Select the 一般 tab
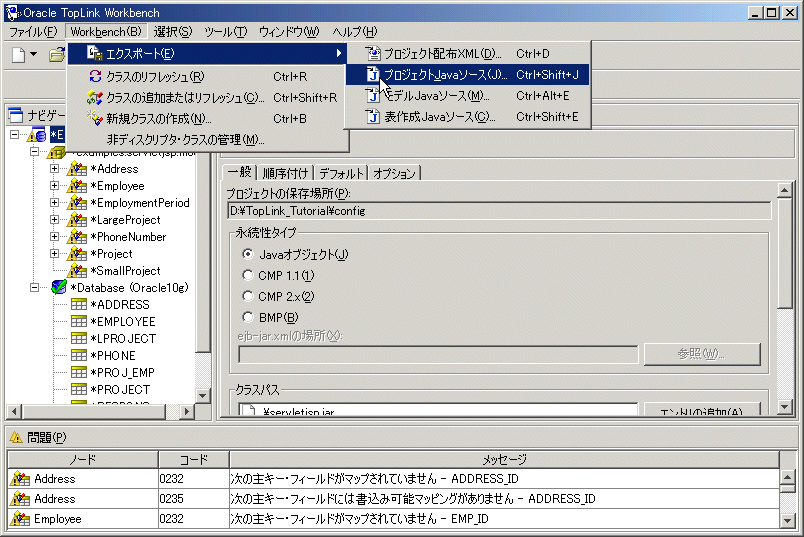Screen dimensions: 804x537 [x=239, y=172]
